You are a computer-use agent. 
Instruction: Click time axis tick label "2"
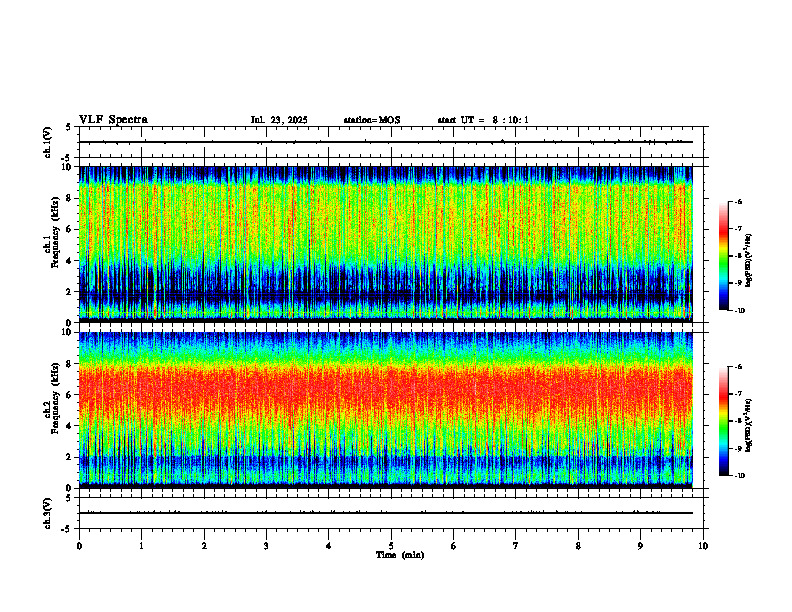pyautogui.click(x=204, y=546)
